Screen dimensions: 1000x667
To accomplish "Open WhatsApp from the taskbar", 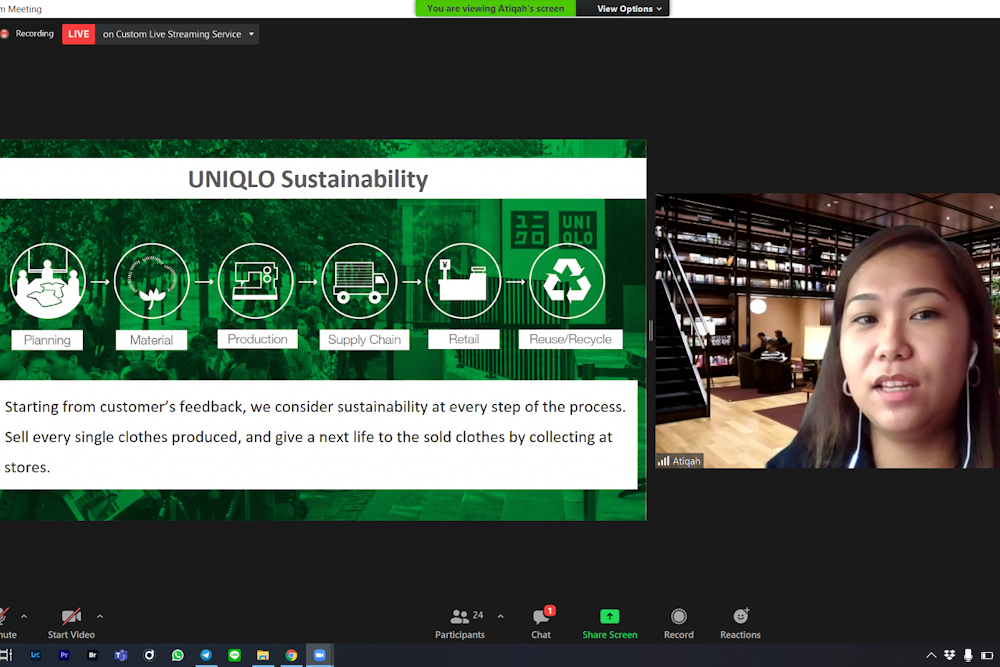I will tap(178, 655).
